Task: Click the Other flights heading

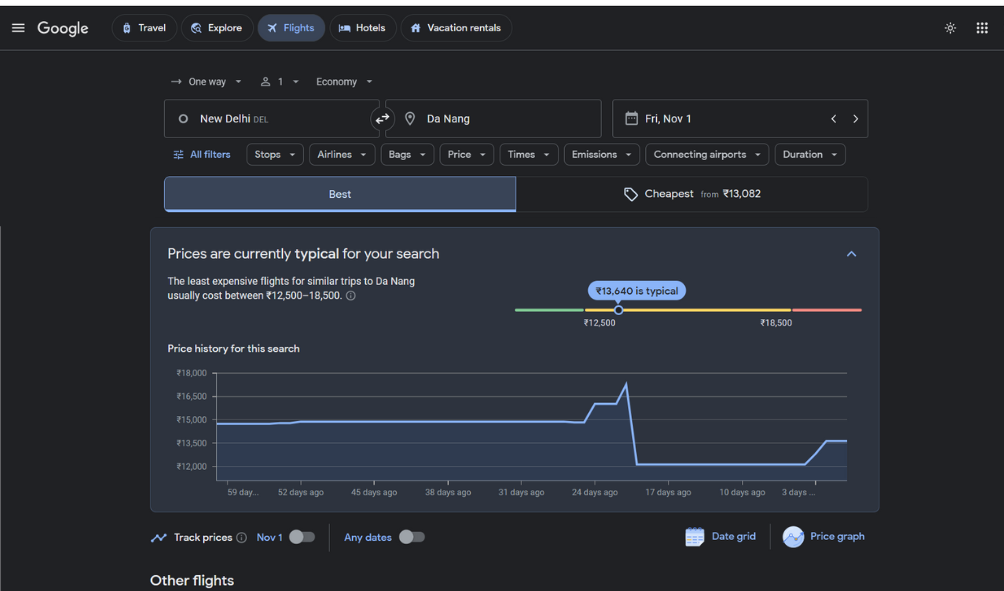Action: tap(192, 581)
